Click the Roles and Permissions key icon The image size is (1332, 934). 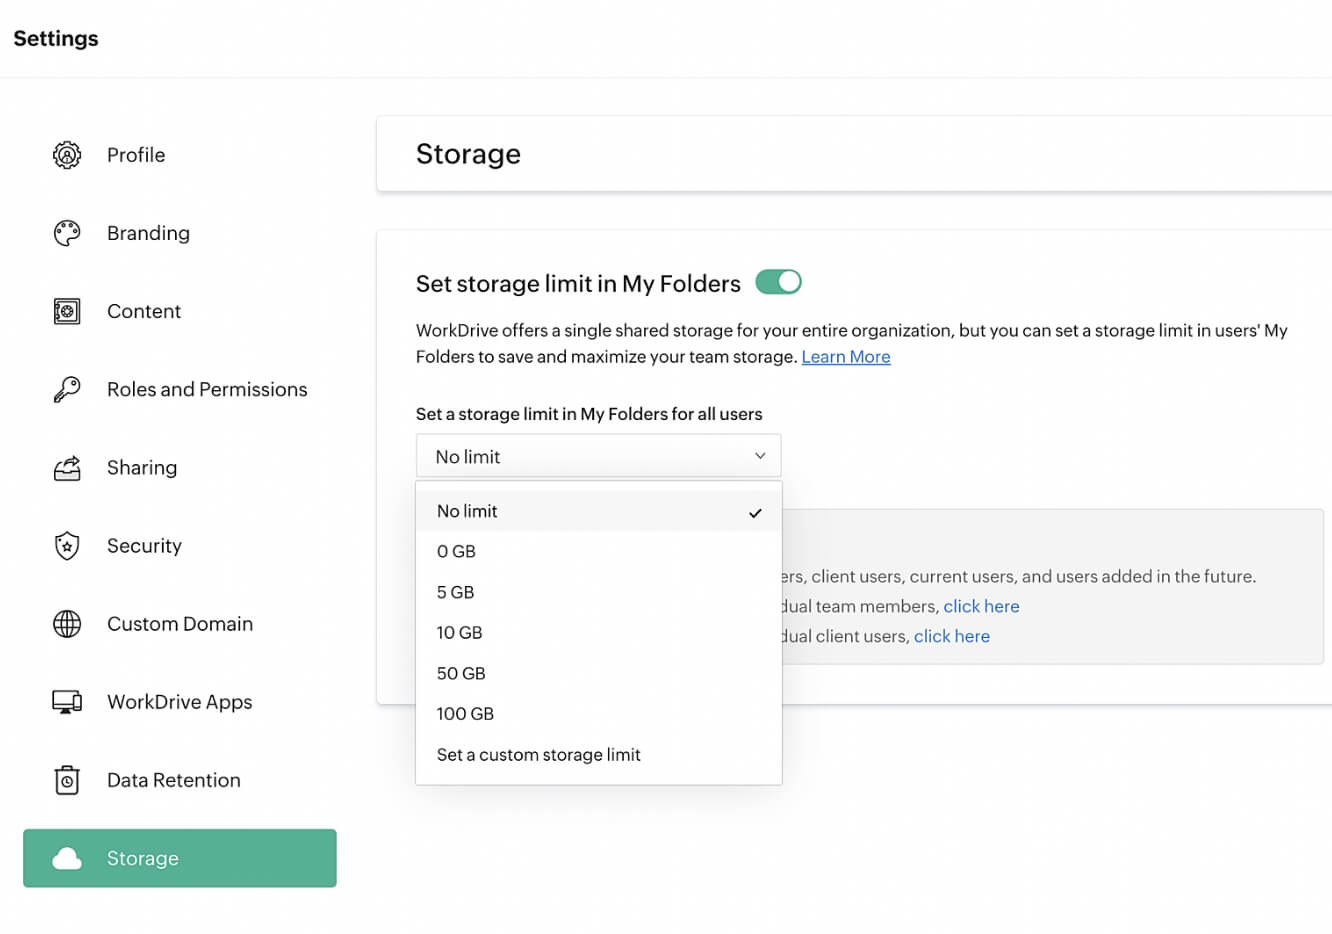tap(67, 389)
